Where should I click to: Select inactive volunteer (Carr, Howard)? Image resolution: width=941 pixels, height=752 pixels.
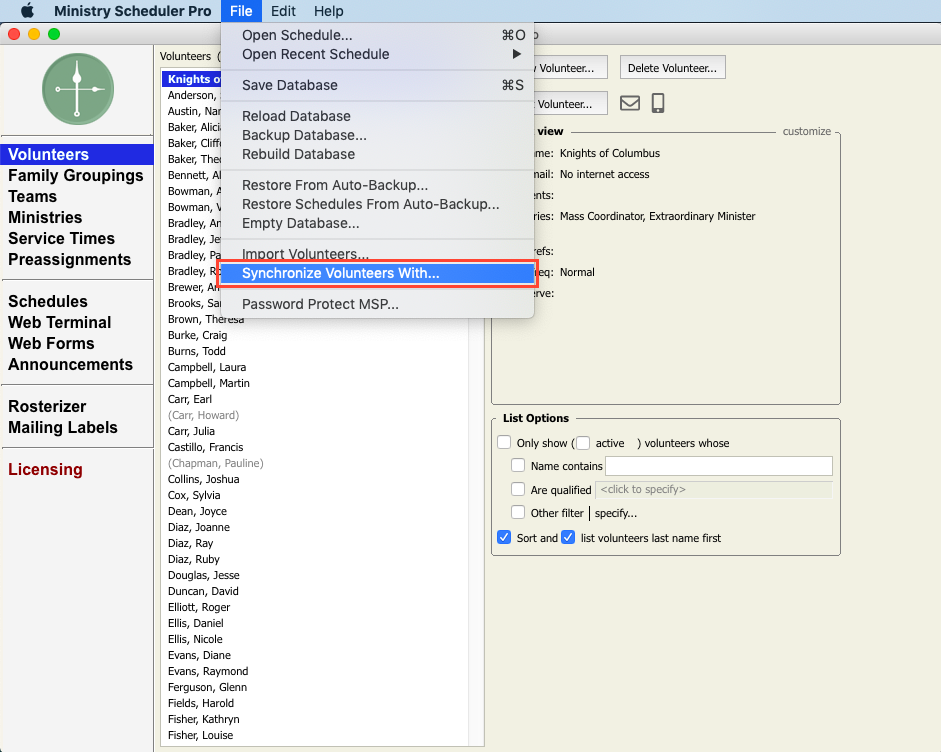tap(203, 415)
